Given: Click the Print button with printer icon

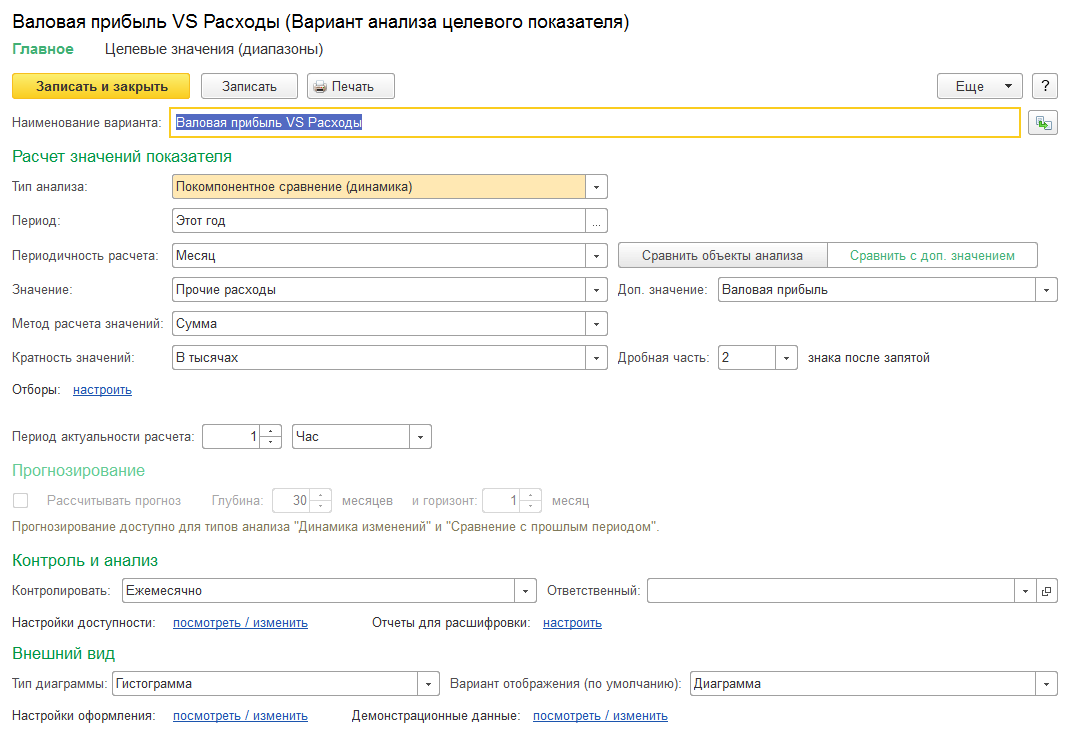Looking at the screenshot, I should (351, 87).
